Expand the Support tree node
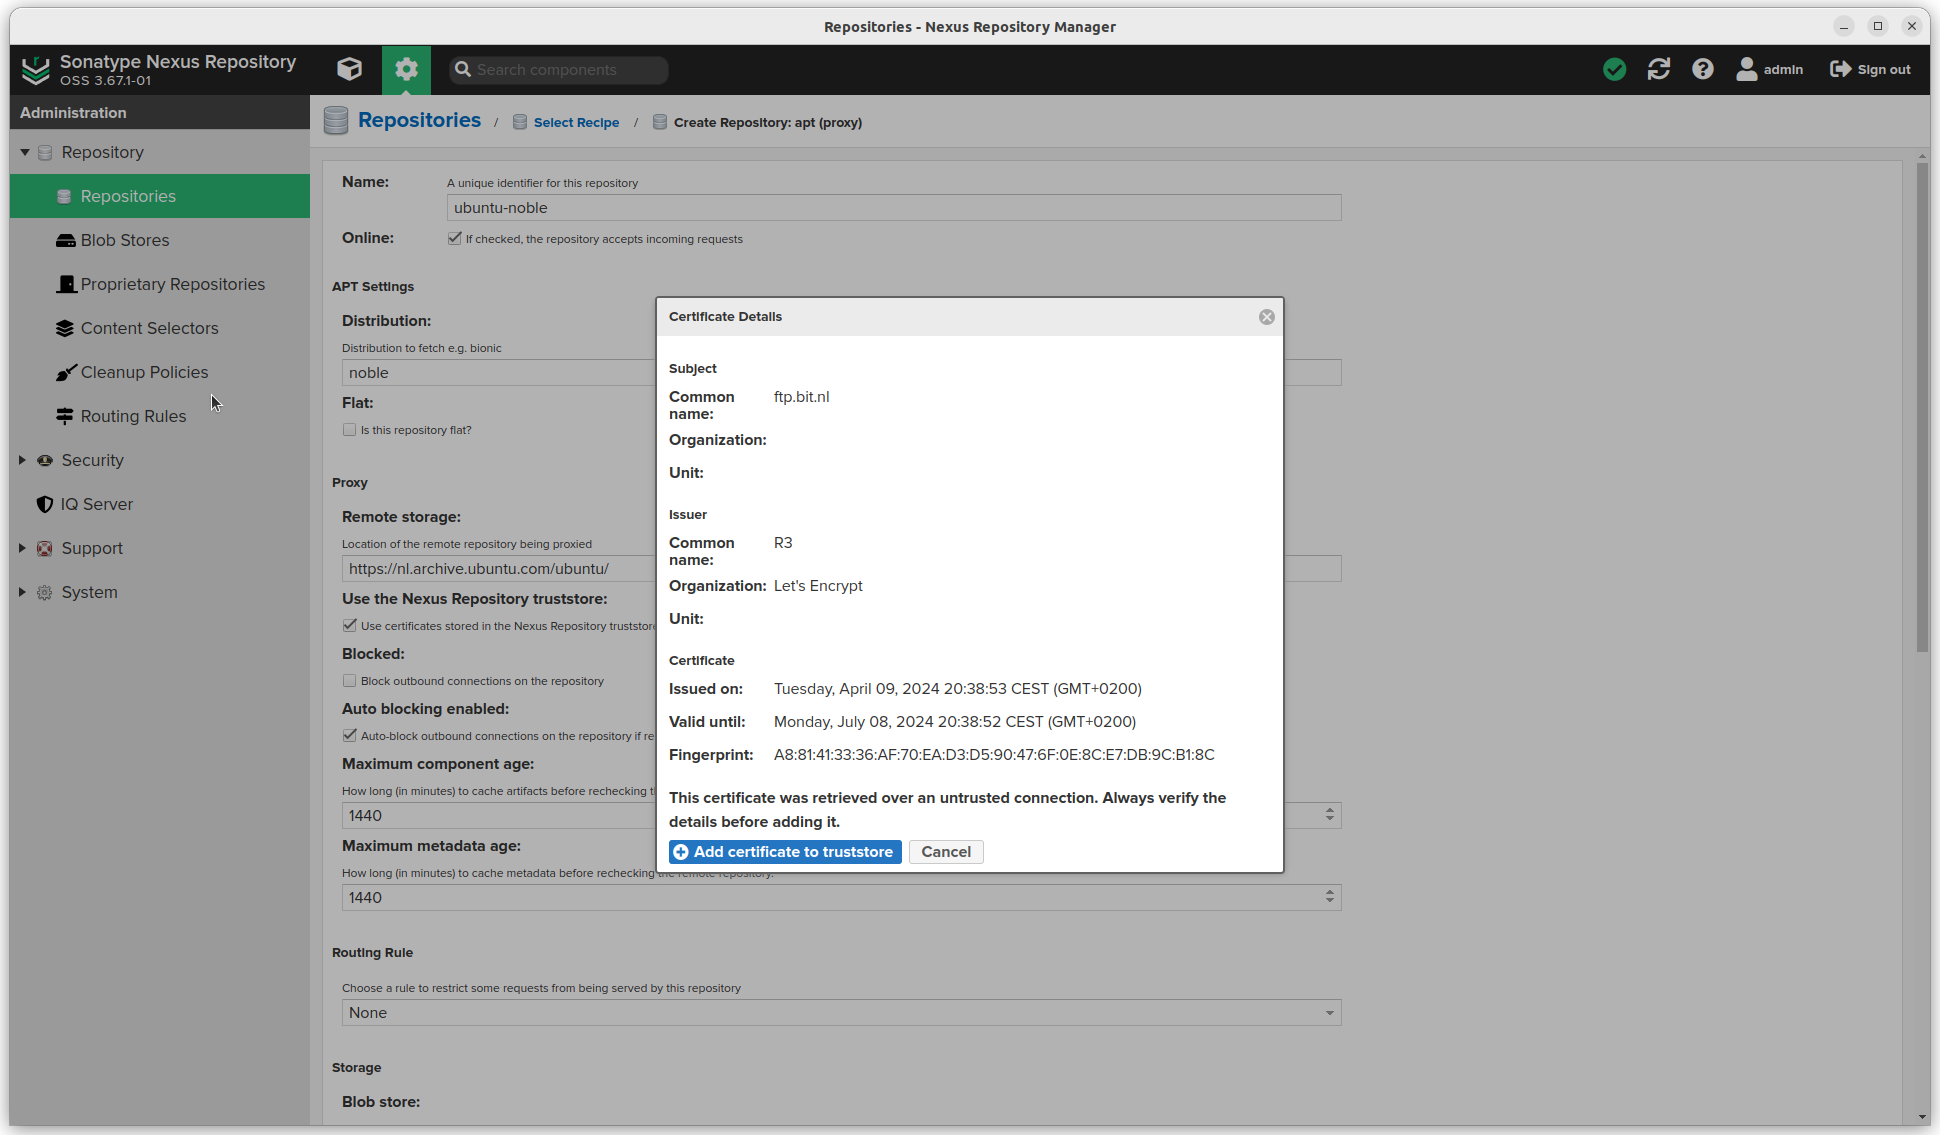The image size is (1940, 1135). pyautogui.click(x=22, y=548)
